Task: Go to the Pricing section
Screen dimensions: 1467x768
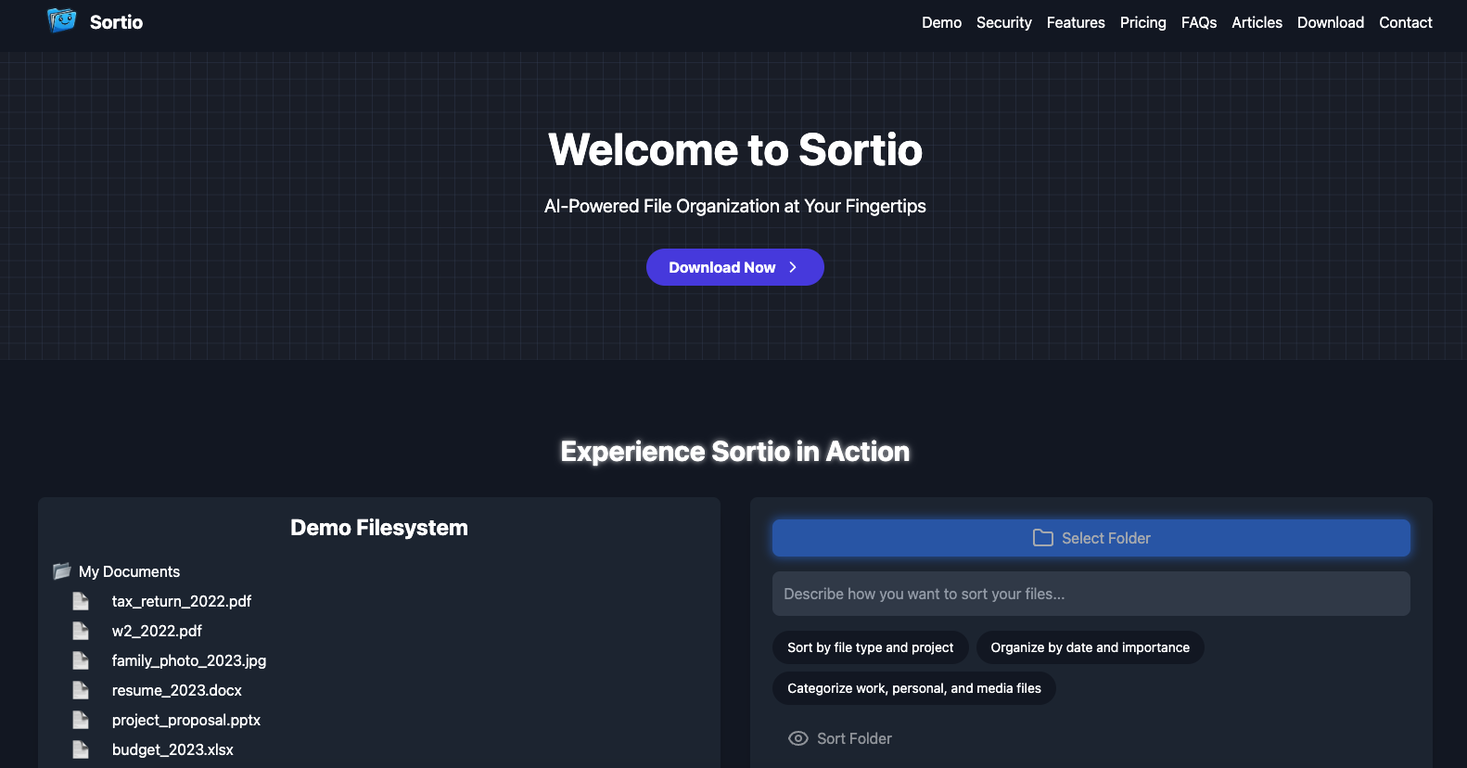Action: (1142, 22)
